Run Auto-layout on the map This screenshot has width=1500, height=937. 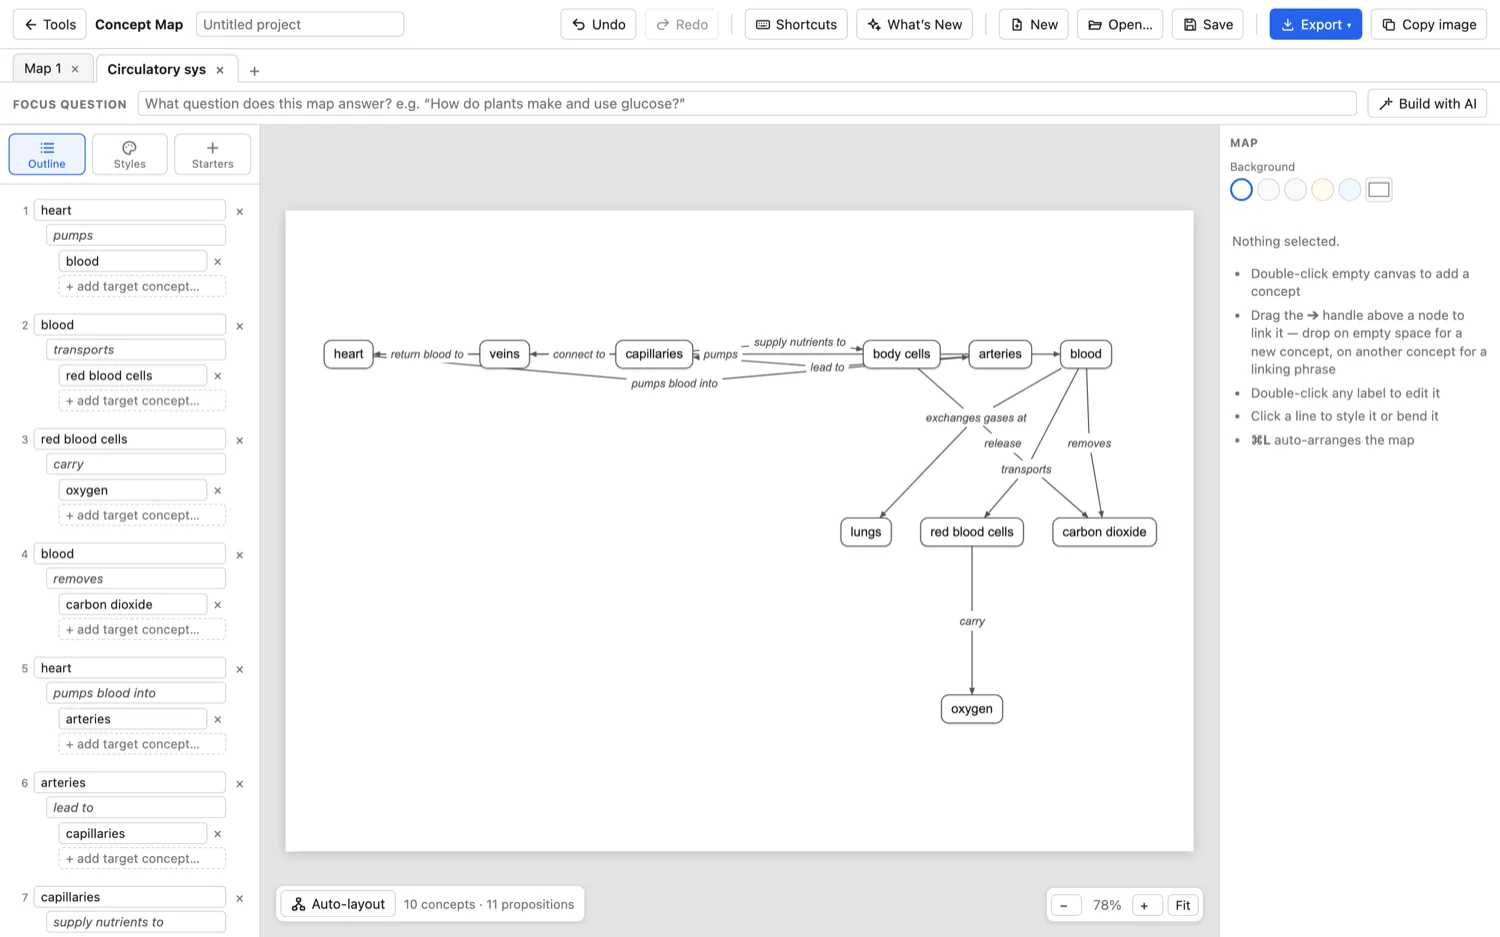pos(338,904)
